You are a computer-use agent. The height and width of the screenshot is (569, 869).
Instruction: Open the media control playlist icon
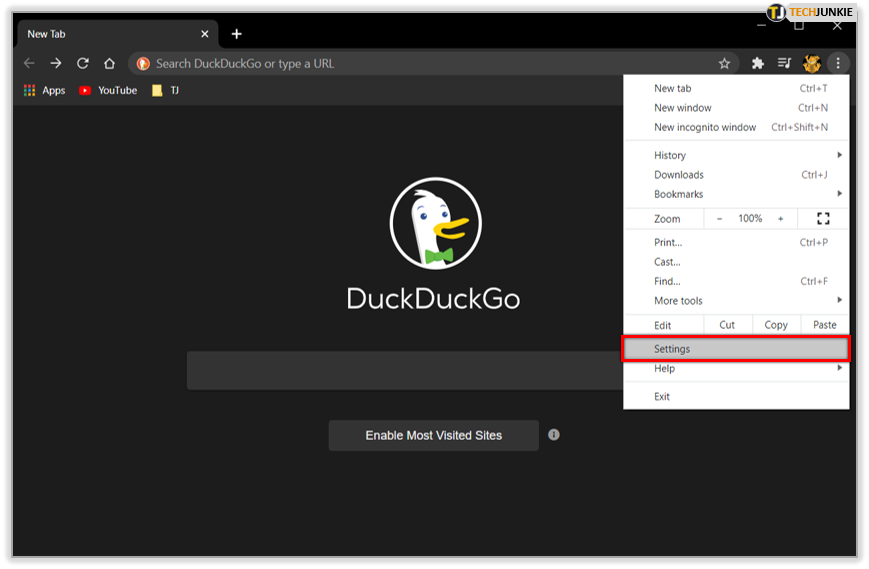tap(784, 63)
